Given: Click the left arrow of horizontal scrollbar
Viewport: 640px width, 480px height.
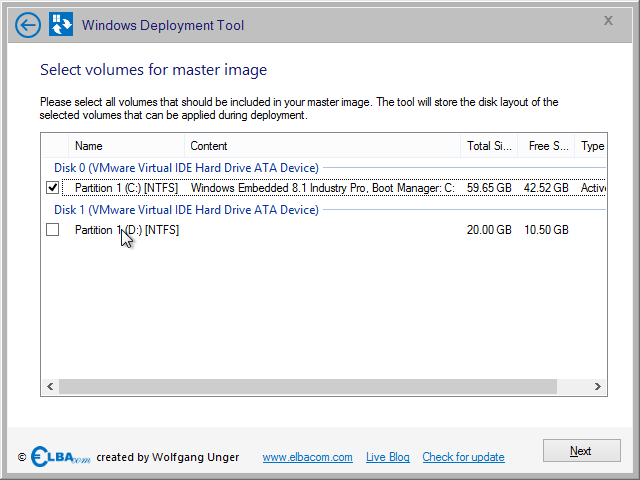Looking at the screenshot, I should pyautogui.click(x=50, y=387).
